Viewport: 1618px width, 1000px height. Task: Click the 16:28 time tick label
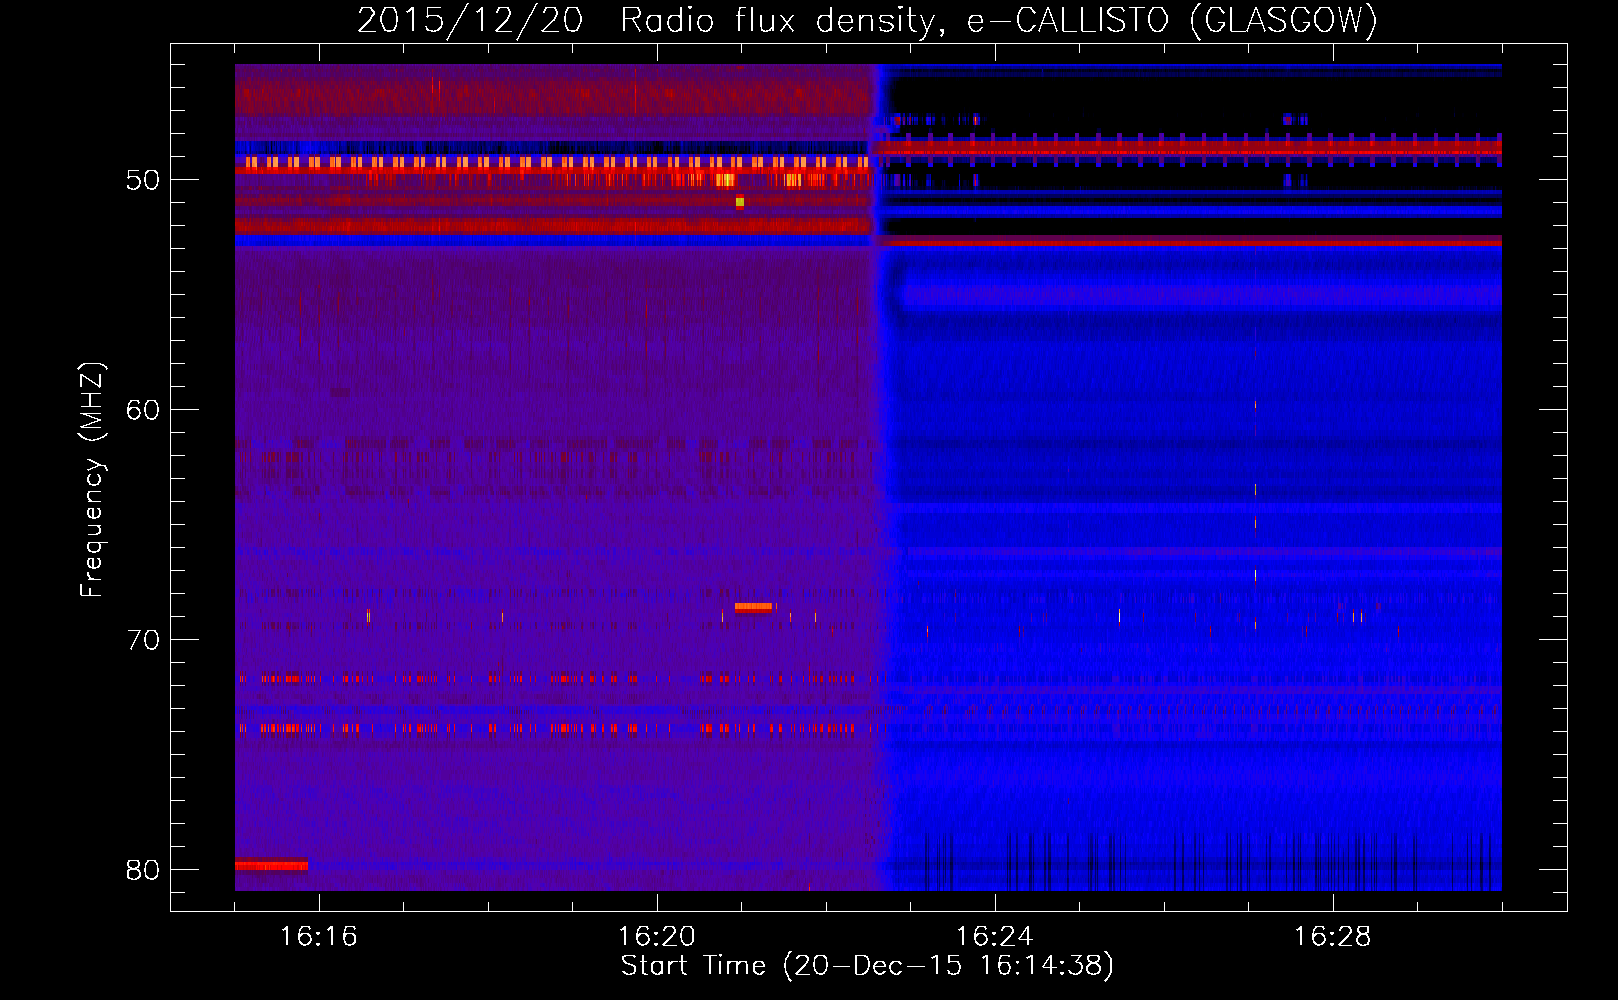tap(1333, 937)
